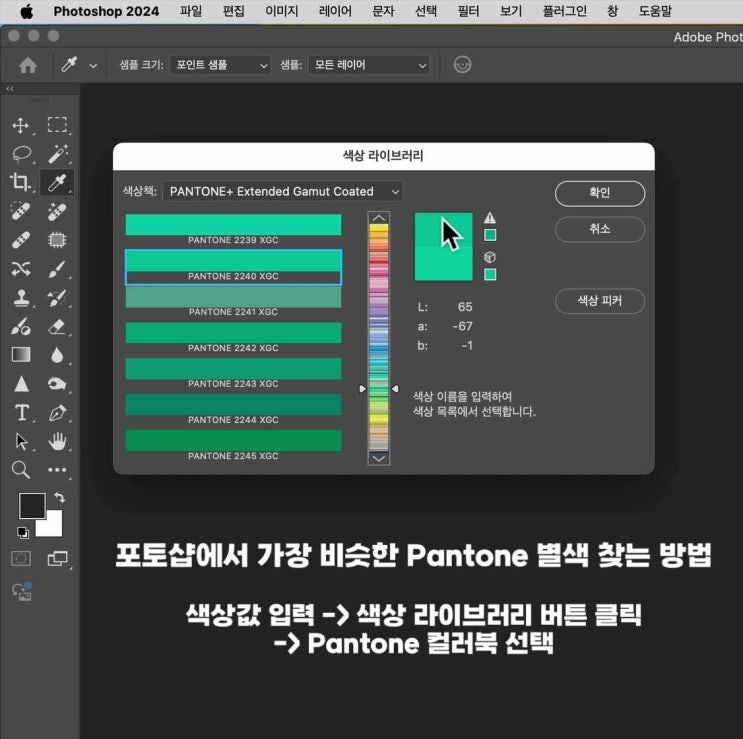Viewport: 743px width, 739px height.
Task: Click the 확인 button
Action: (x=600, y=193)
